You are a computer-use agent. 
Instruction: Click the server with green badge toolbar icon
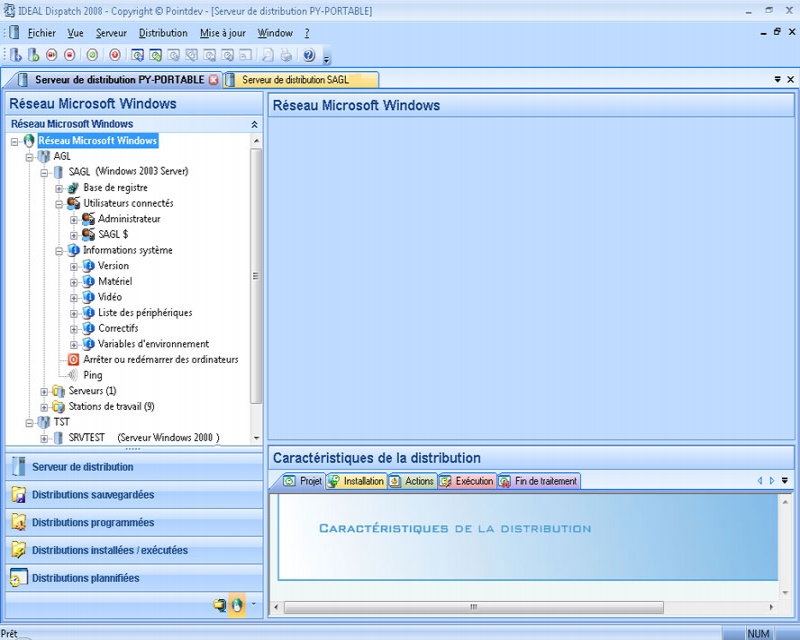34,55
